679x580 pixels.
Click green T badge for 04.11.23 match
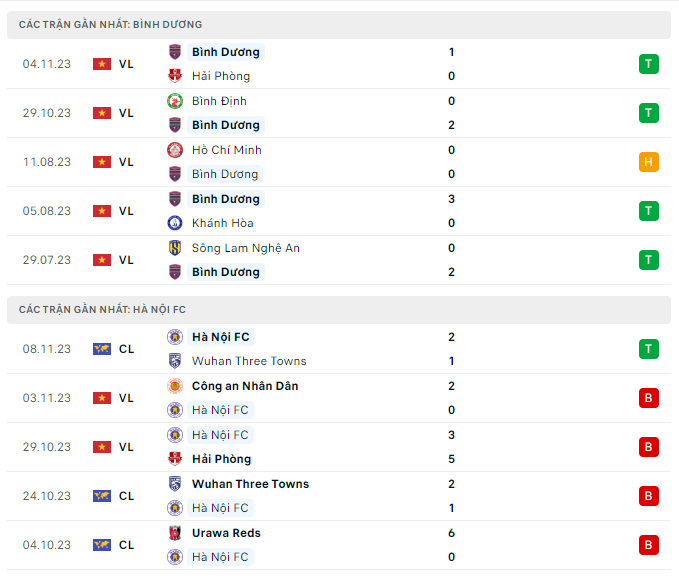click(649, 64)
